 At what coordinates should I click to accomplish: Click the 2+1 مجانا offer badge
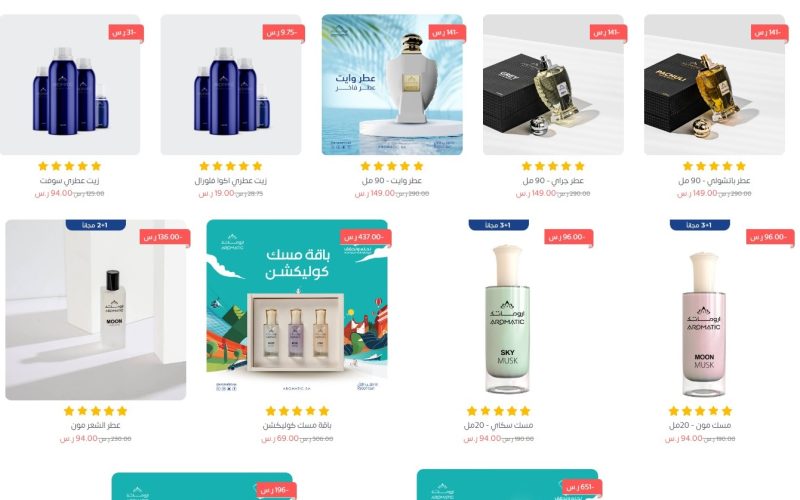(96, 225)
